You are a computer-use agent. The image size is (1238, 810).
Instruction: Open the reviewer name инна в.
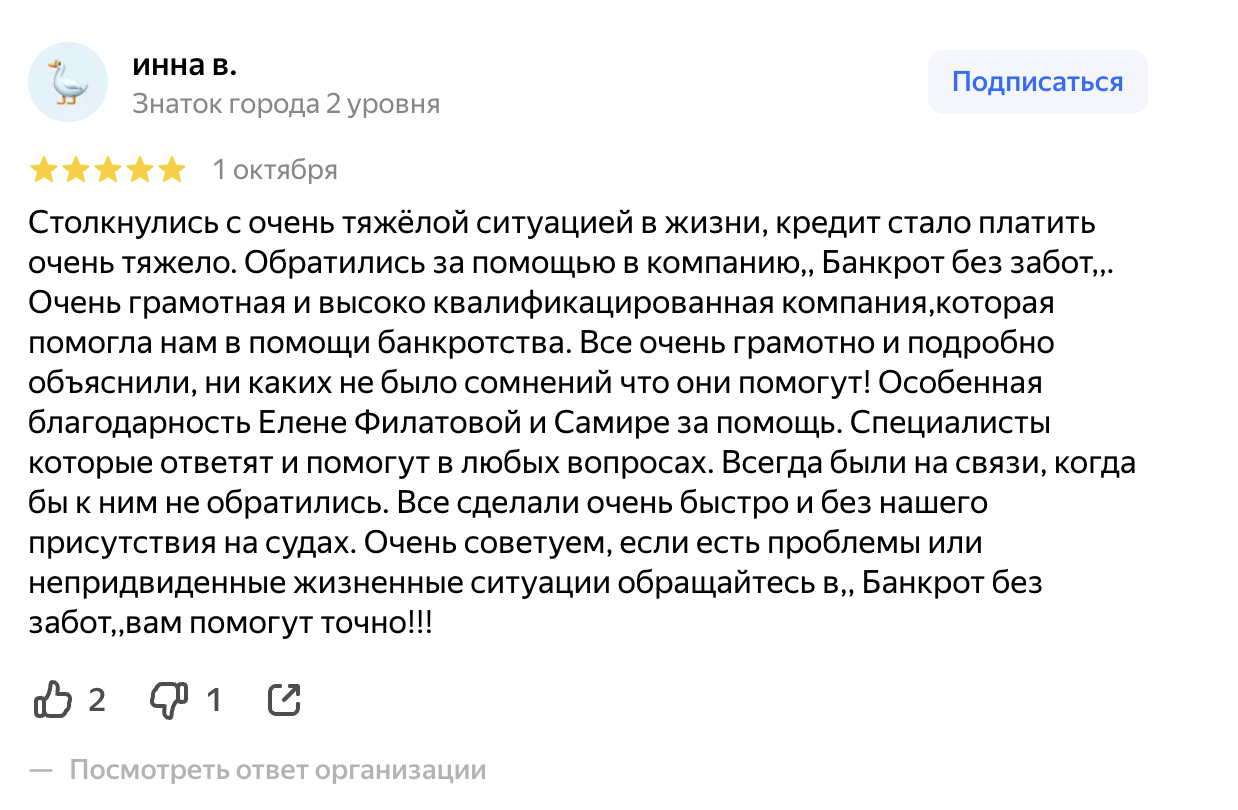(x=184, y=65)
